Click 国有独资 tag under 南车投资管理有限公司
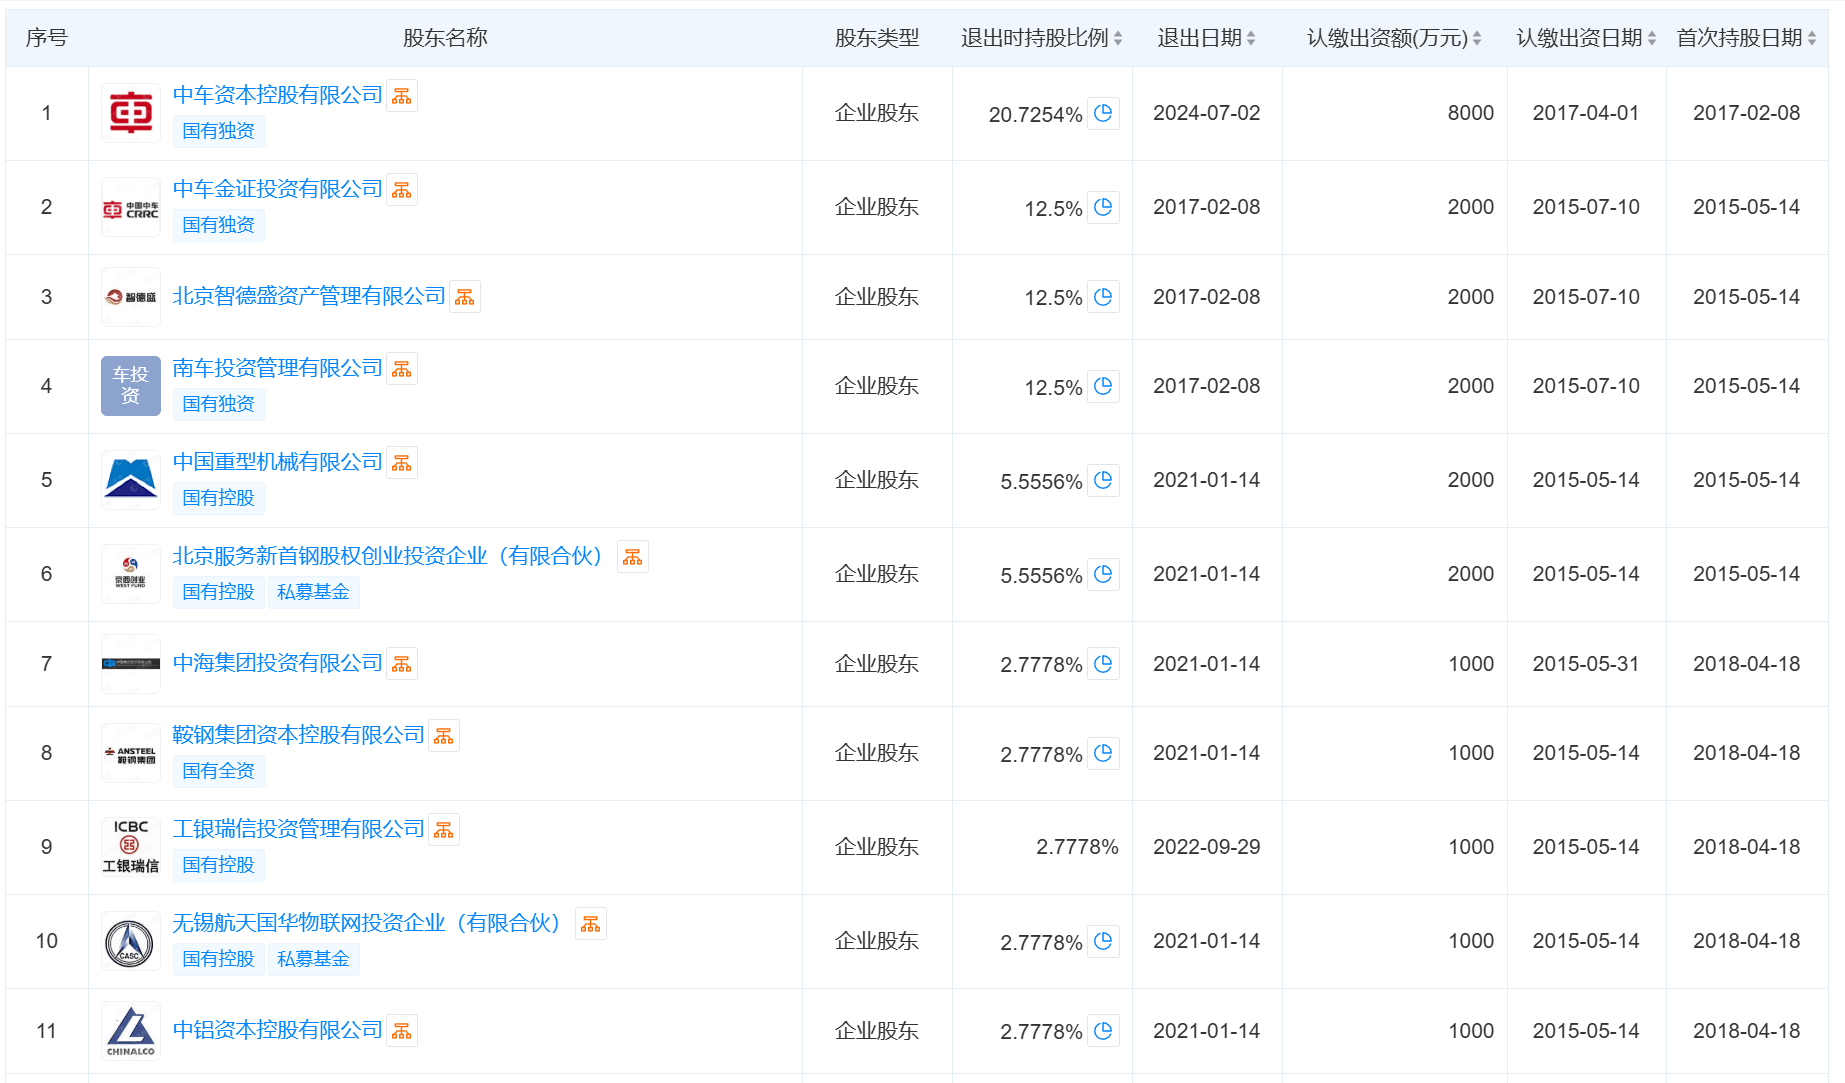Viewport: 1845px width, 1083px height. 219,404
